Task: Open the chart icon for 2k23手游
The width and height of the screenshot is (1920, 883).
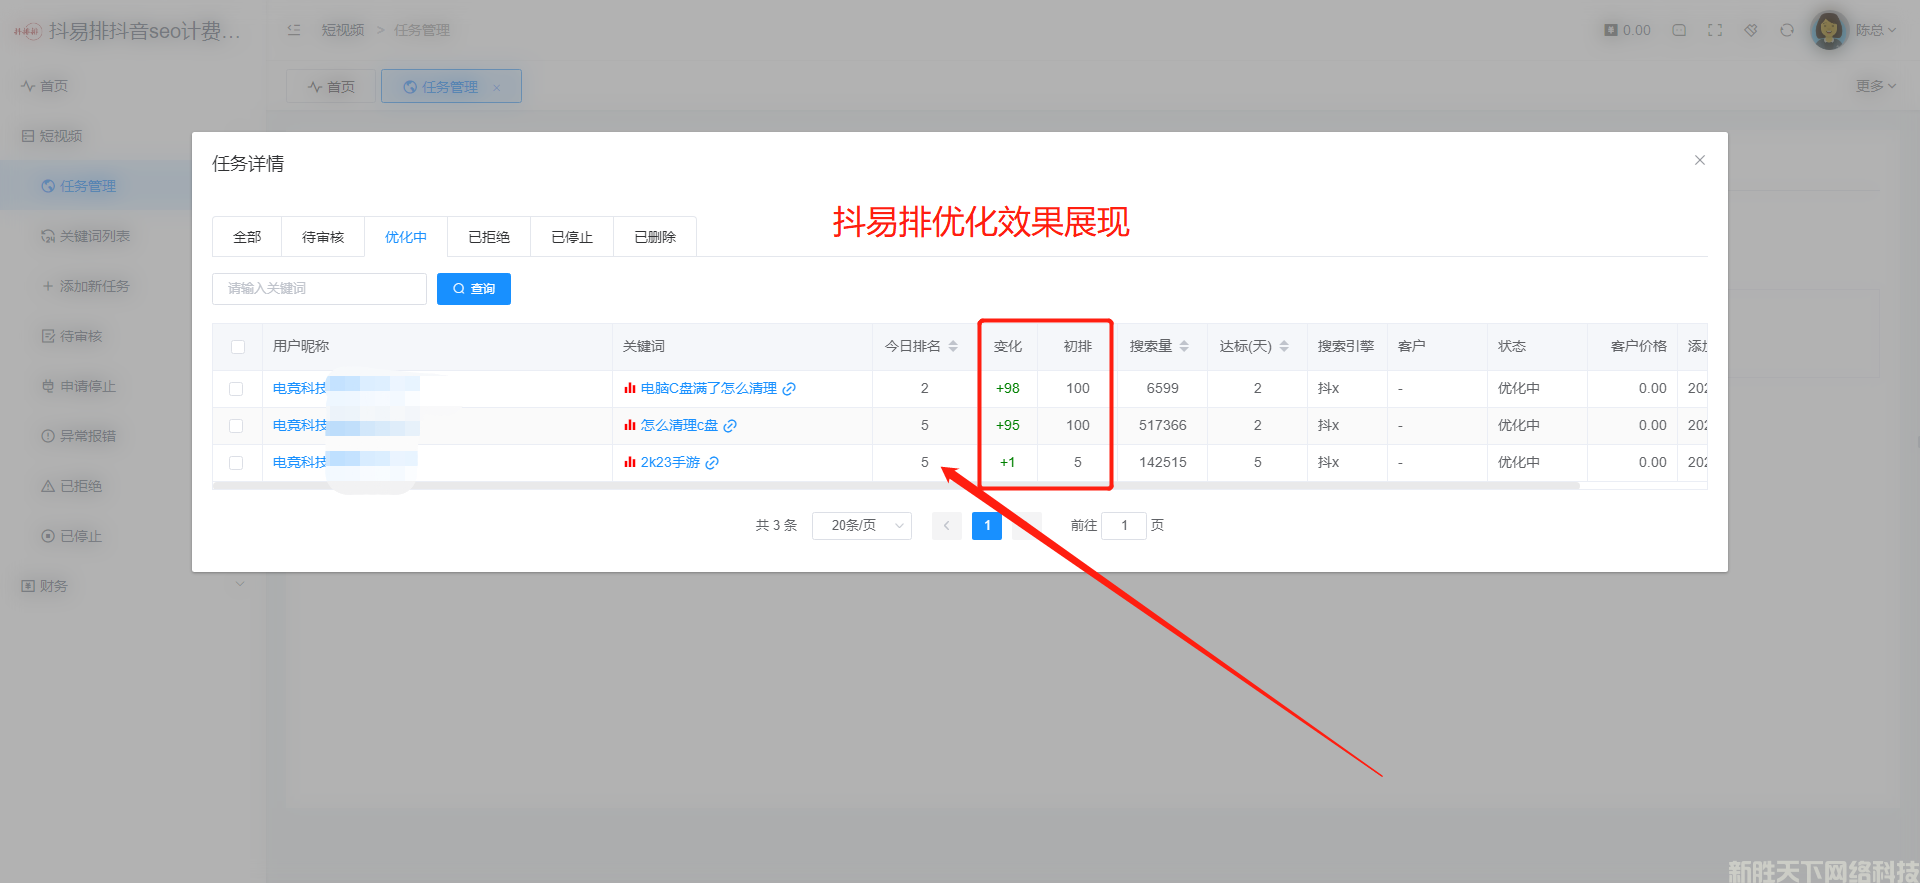Action: (x=630, y=463)
